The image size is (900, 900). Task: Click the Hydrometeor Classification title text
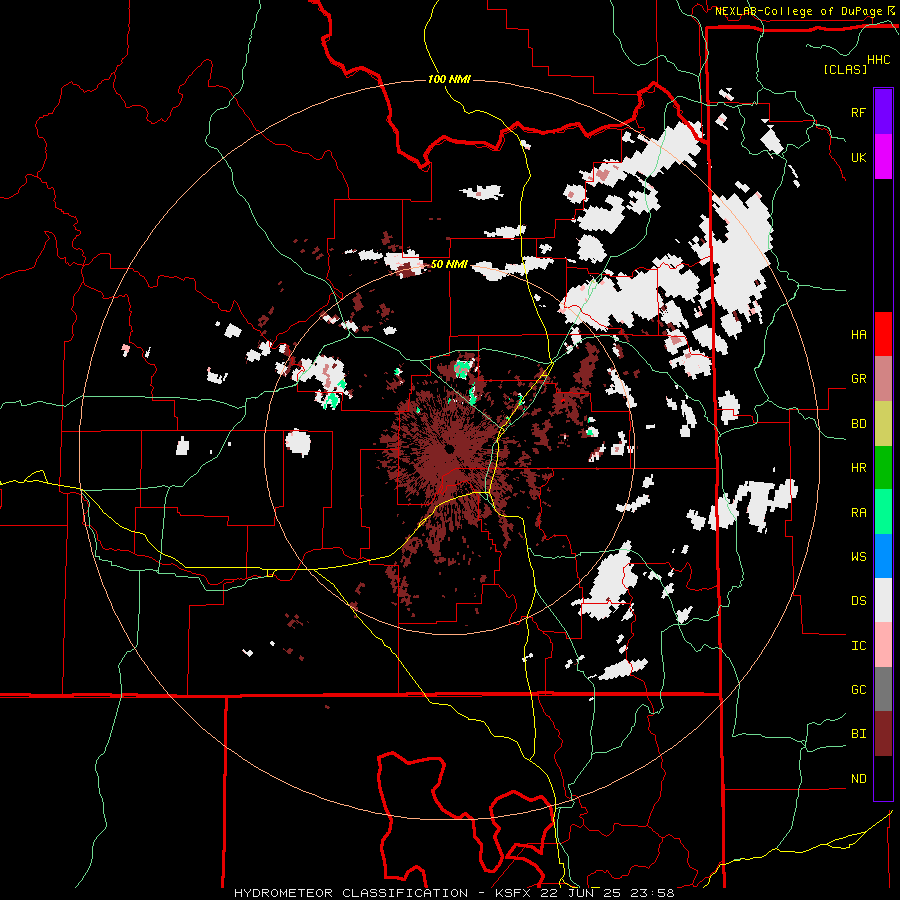click(351, 893)
